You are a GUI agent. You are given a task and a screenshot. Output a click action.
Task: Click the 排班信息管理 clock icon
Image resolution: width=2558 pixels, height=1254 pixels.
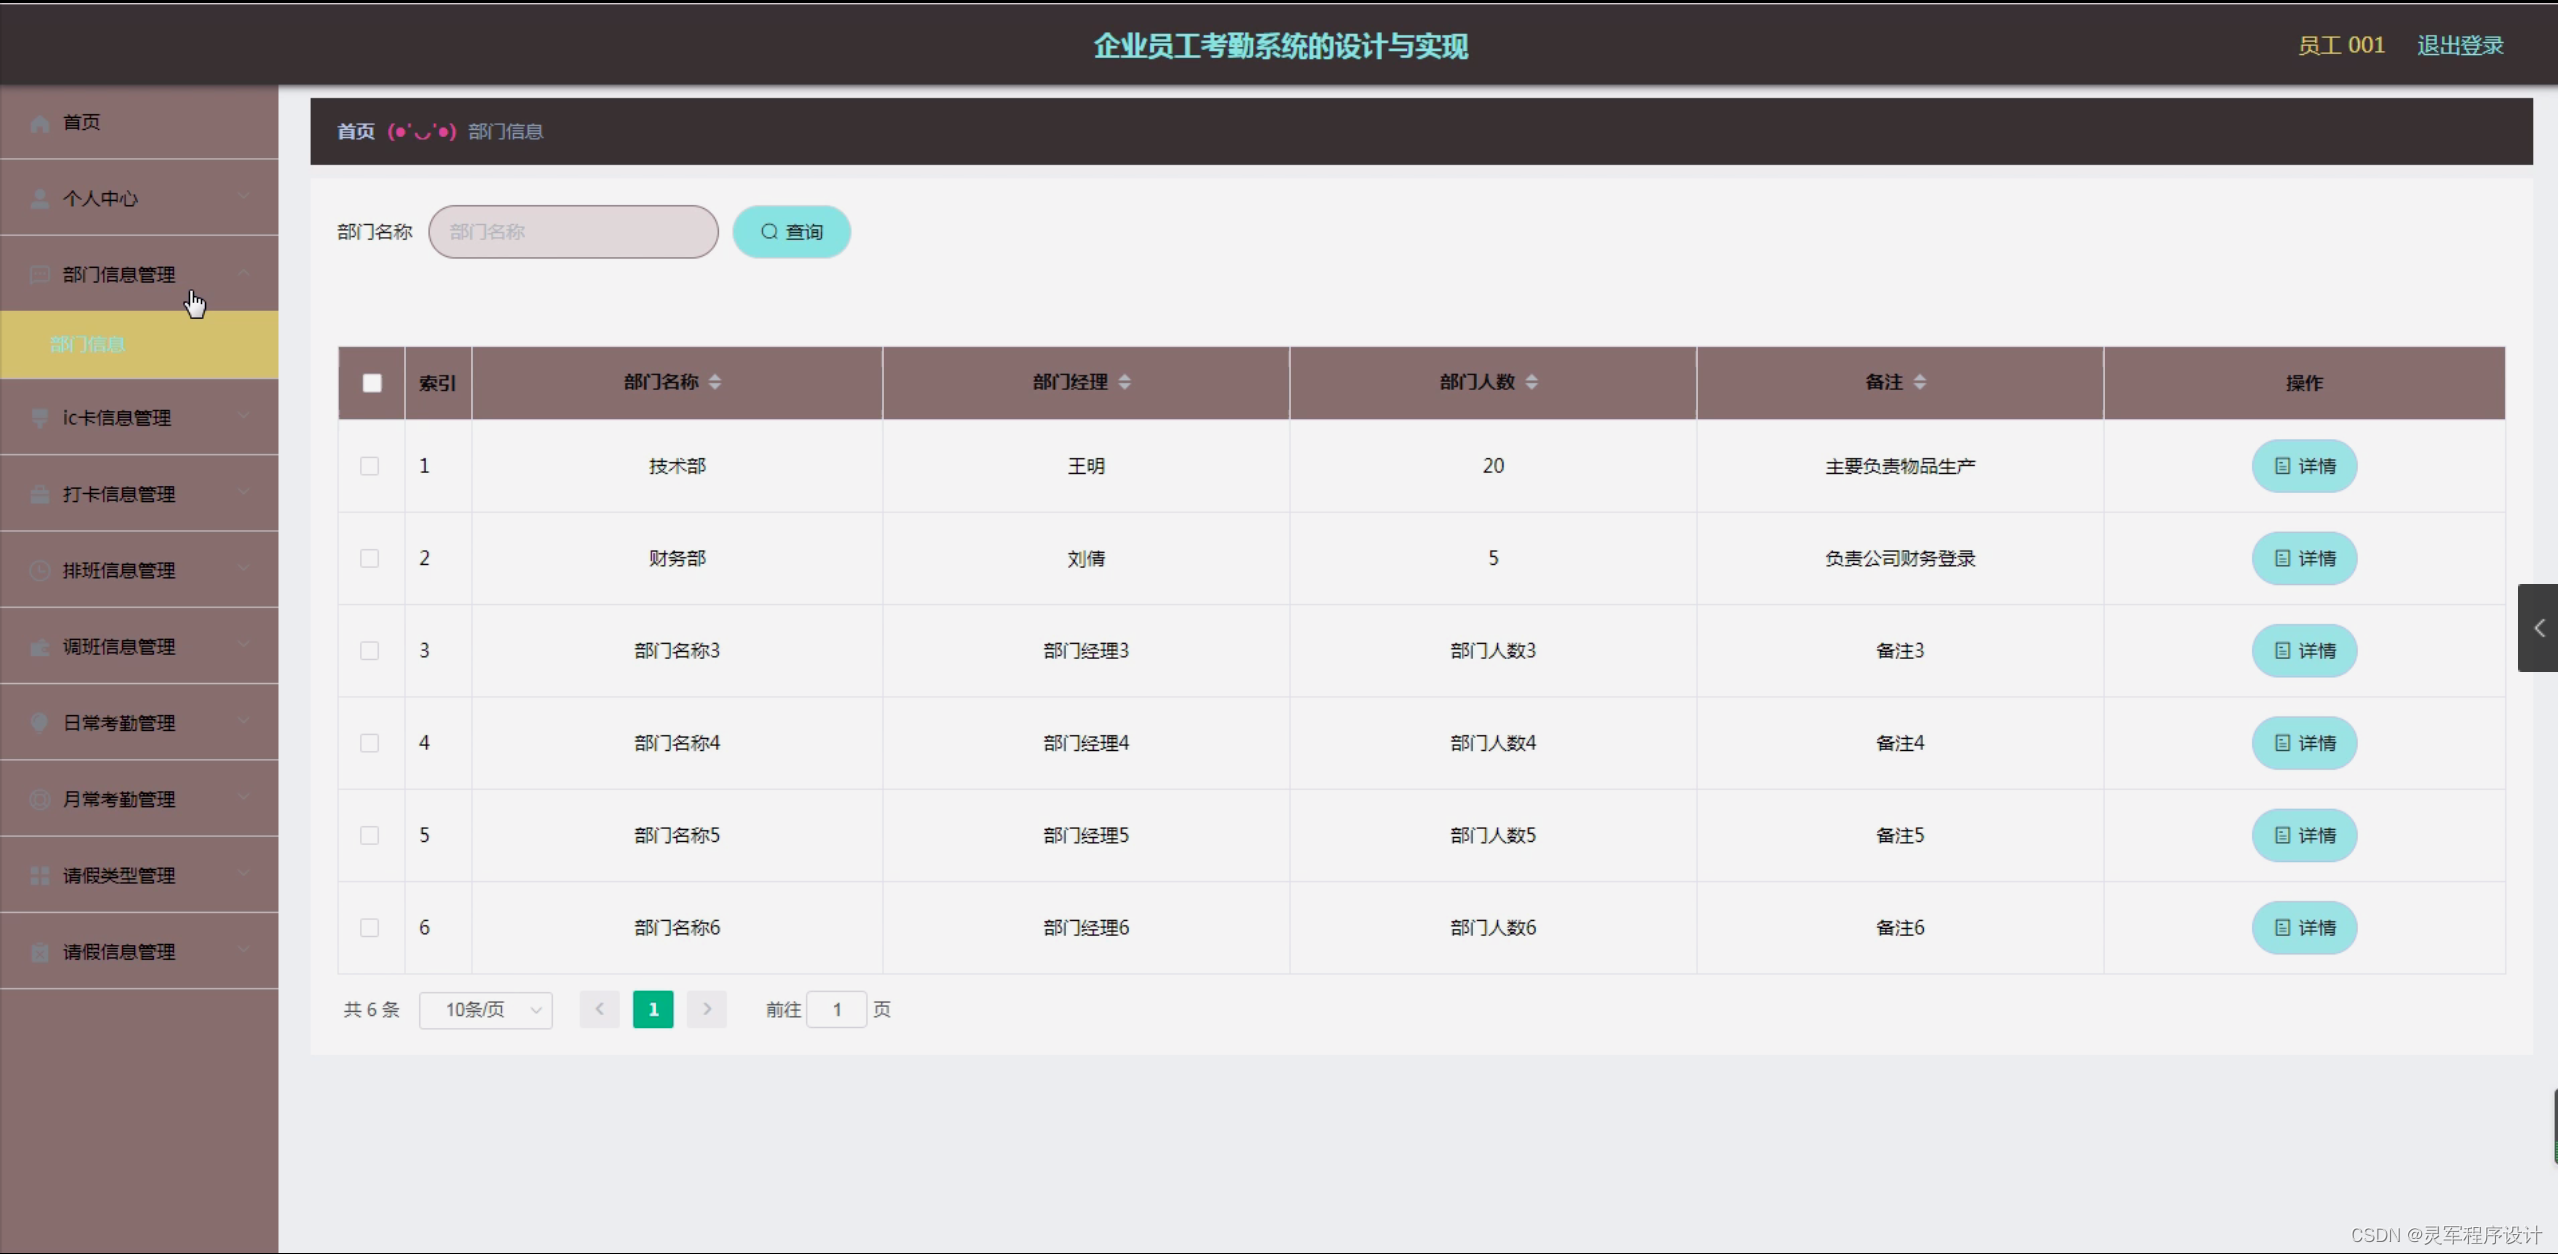(40, 570)
